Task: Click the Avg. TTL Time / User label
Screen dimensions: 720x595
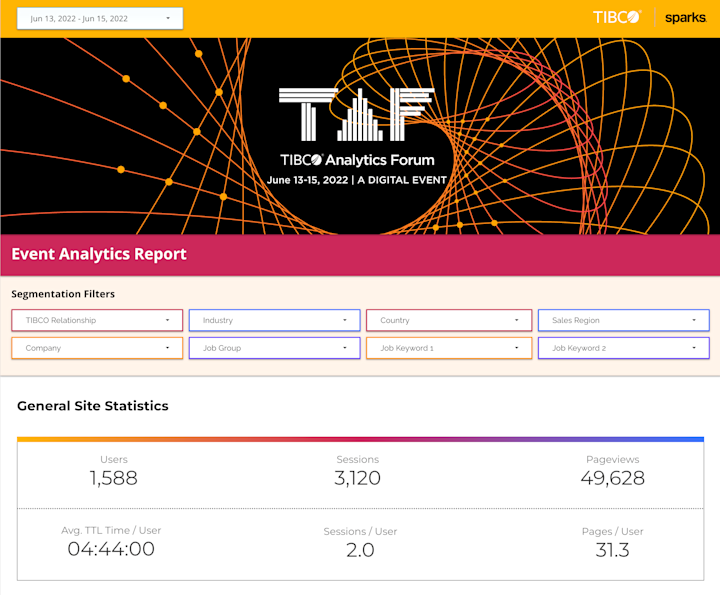Action: (x=111, y=530)
